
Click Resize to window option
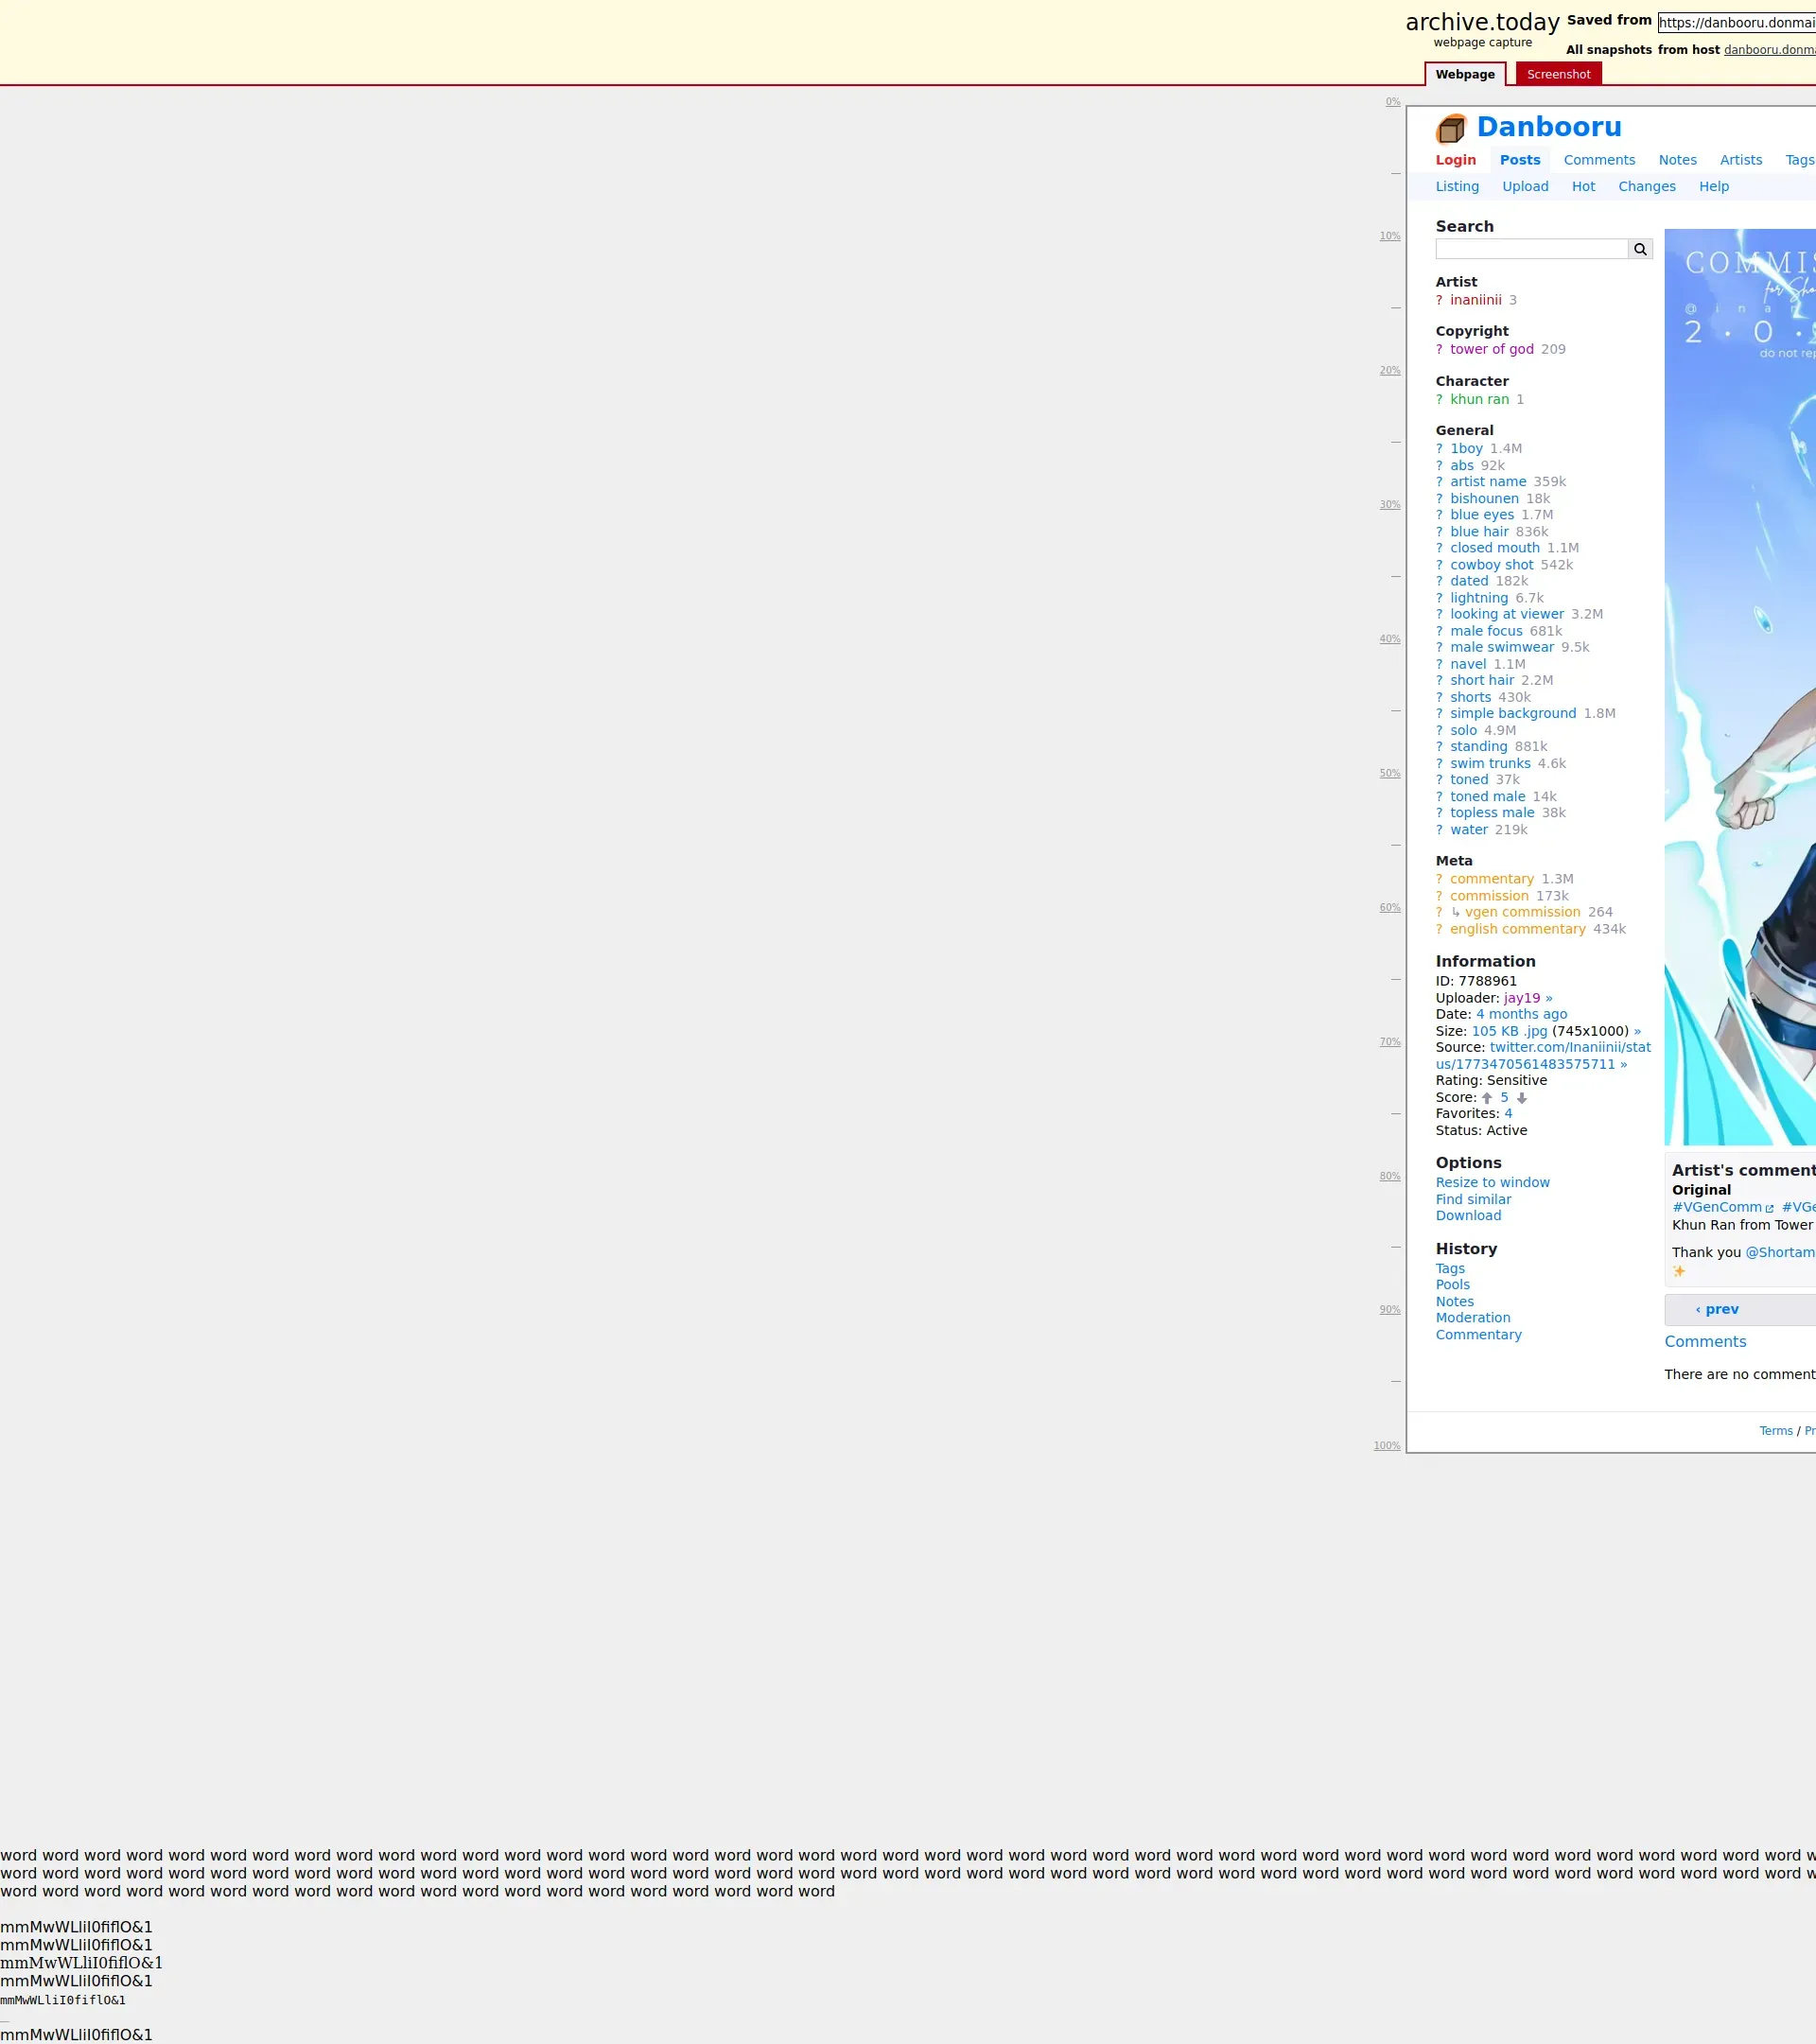1493,1183
